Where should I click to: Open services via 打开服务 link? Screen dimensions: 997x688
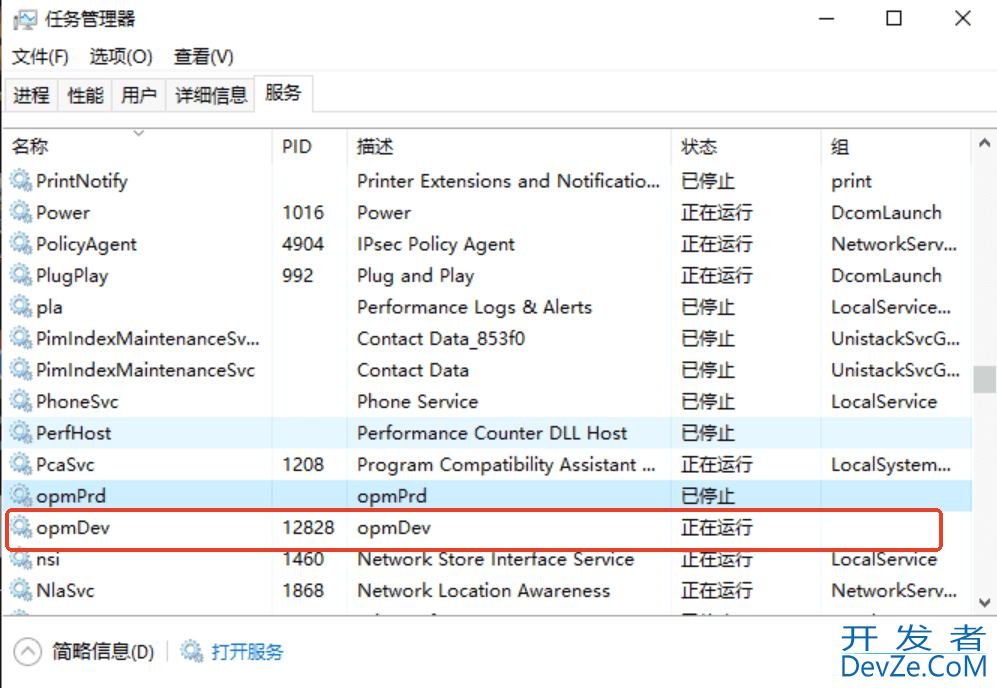click(x=247, y=652)
